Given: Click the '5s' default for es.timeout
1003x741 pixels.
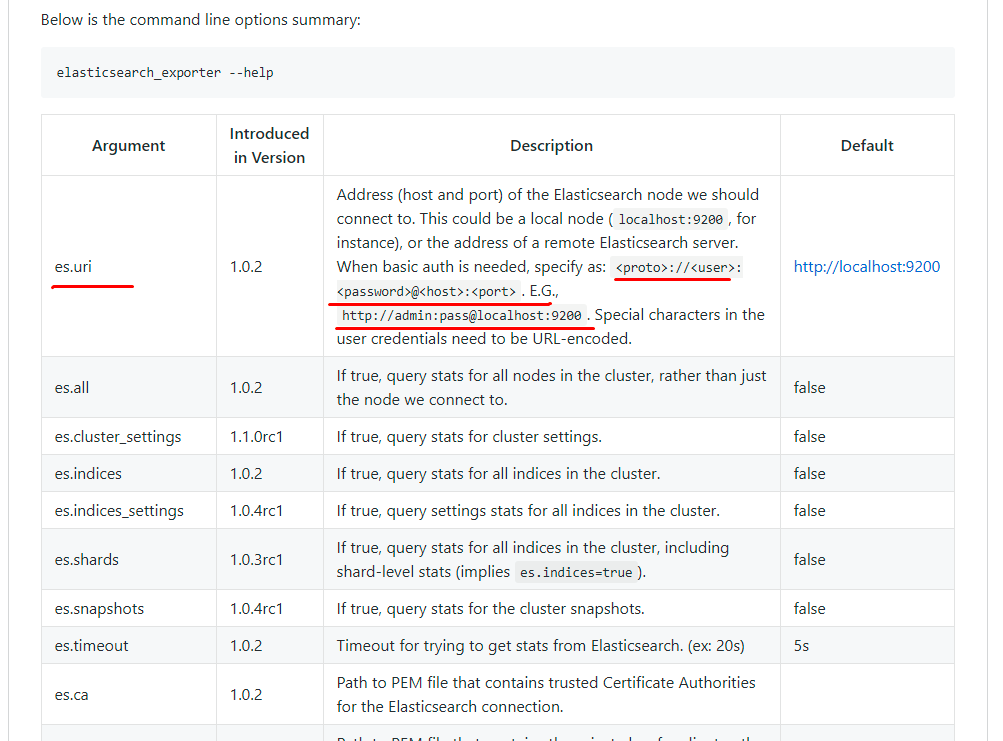Looking at the screenshot, I should tap(802, 646).
